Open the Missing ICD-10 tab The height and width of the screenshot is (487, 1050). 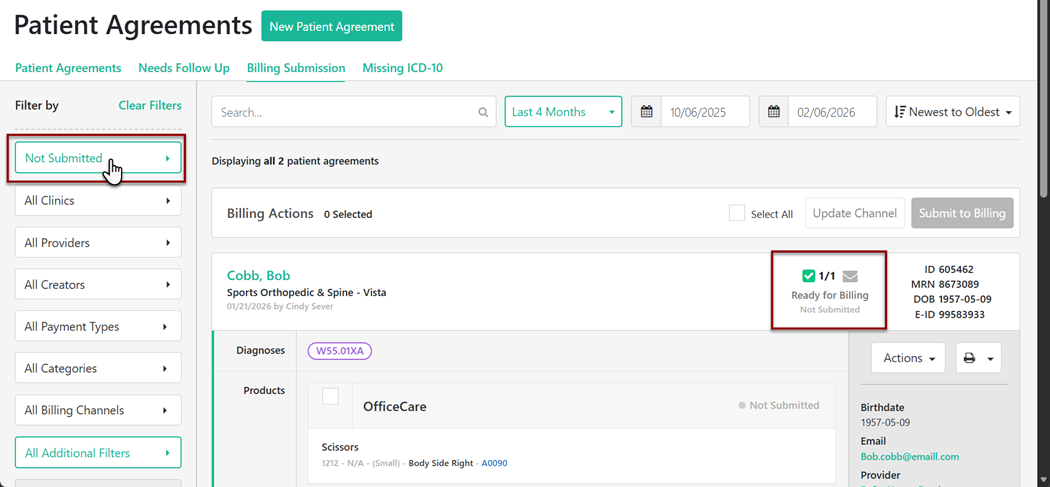402,68
